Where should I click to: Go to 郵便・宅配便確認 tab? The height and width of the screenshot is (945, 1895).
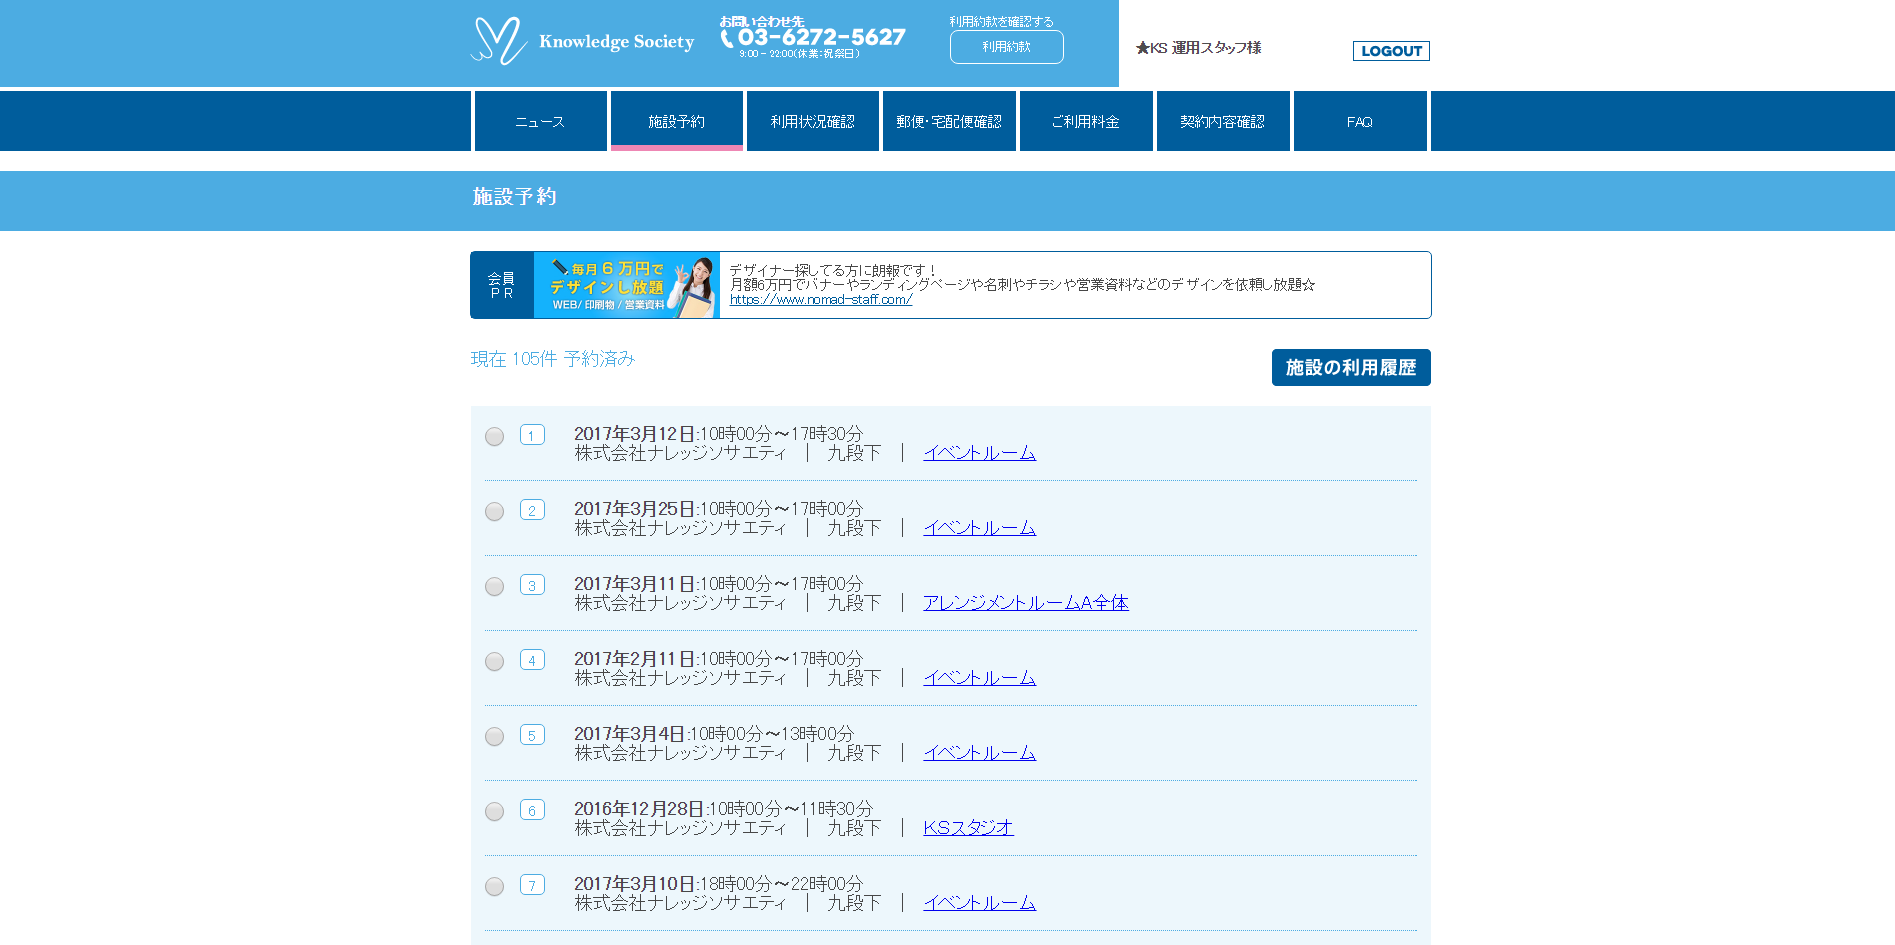tap(949, 121)
